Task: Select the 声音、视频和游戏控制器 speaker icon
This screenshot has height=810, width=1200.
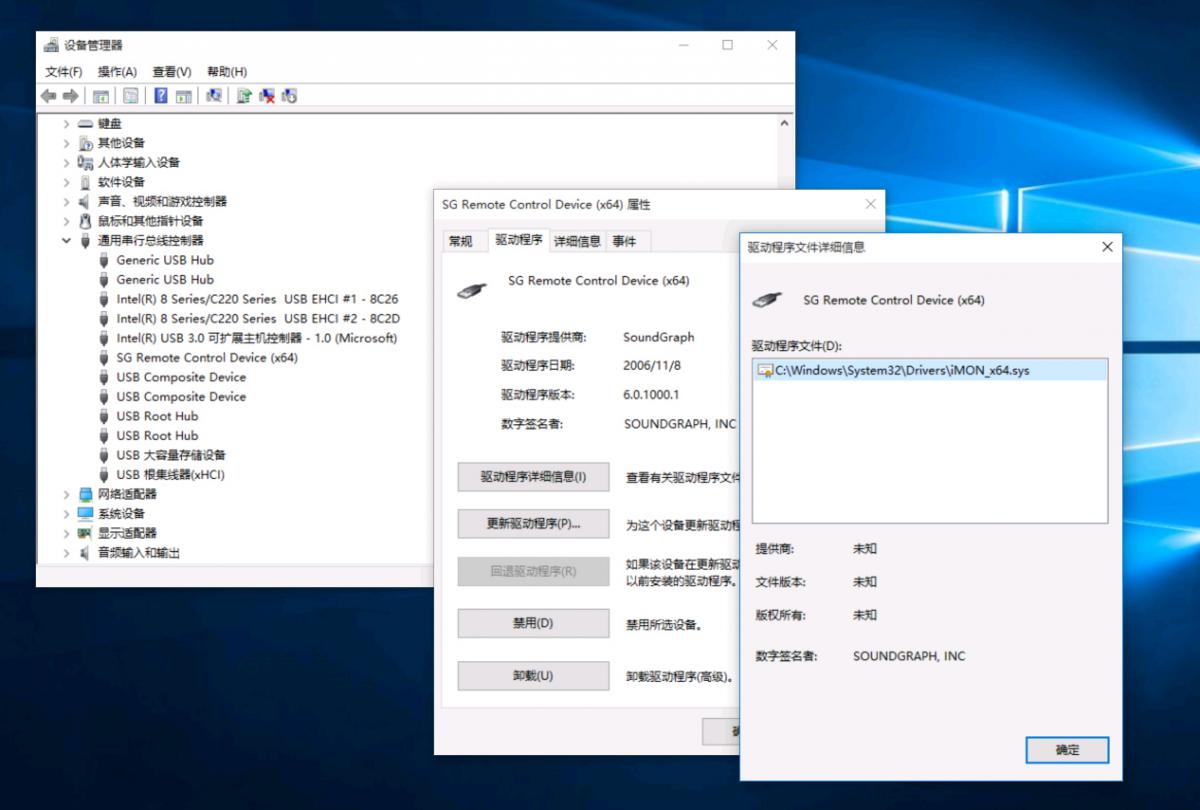Action: [x=85, y=201]
